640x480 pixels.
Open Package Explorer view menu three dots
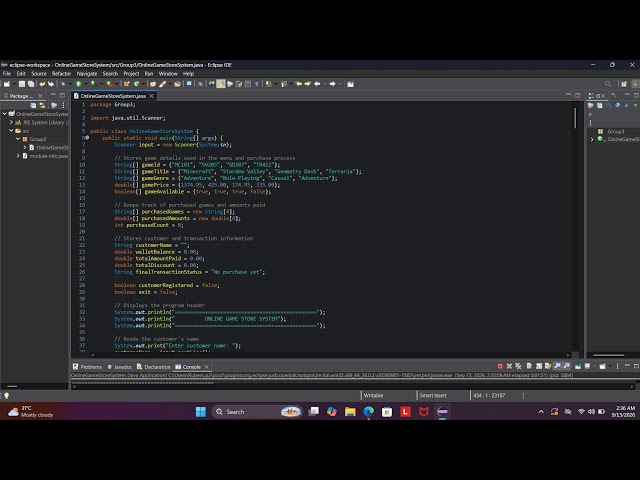[x=63, y=105]
